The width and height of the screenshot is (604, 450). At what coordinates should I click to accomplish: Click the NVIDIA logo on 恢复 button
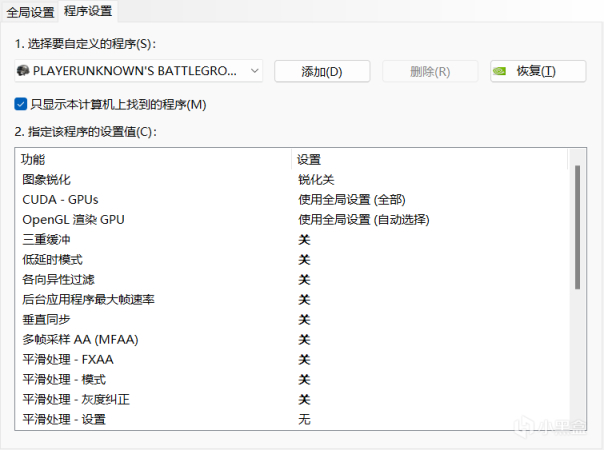coord(500,71)
